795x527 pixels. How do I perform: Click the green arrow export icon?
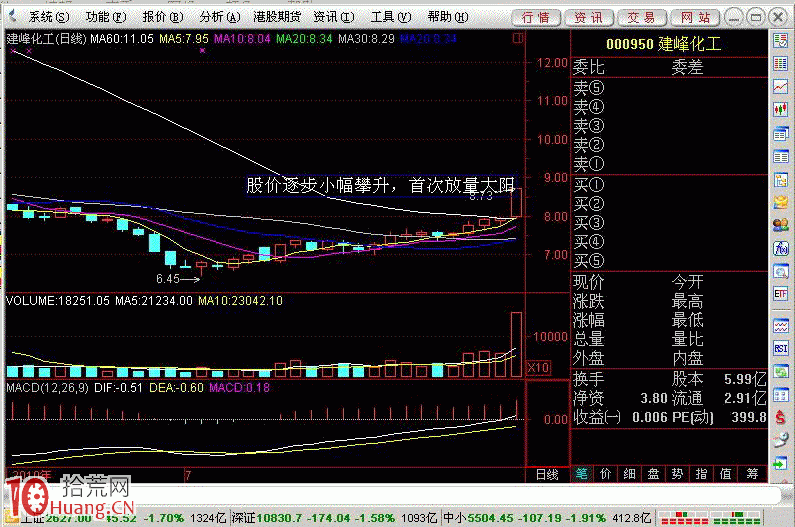(x=781, y=463)
